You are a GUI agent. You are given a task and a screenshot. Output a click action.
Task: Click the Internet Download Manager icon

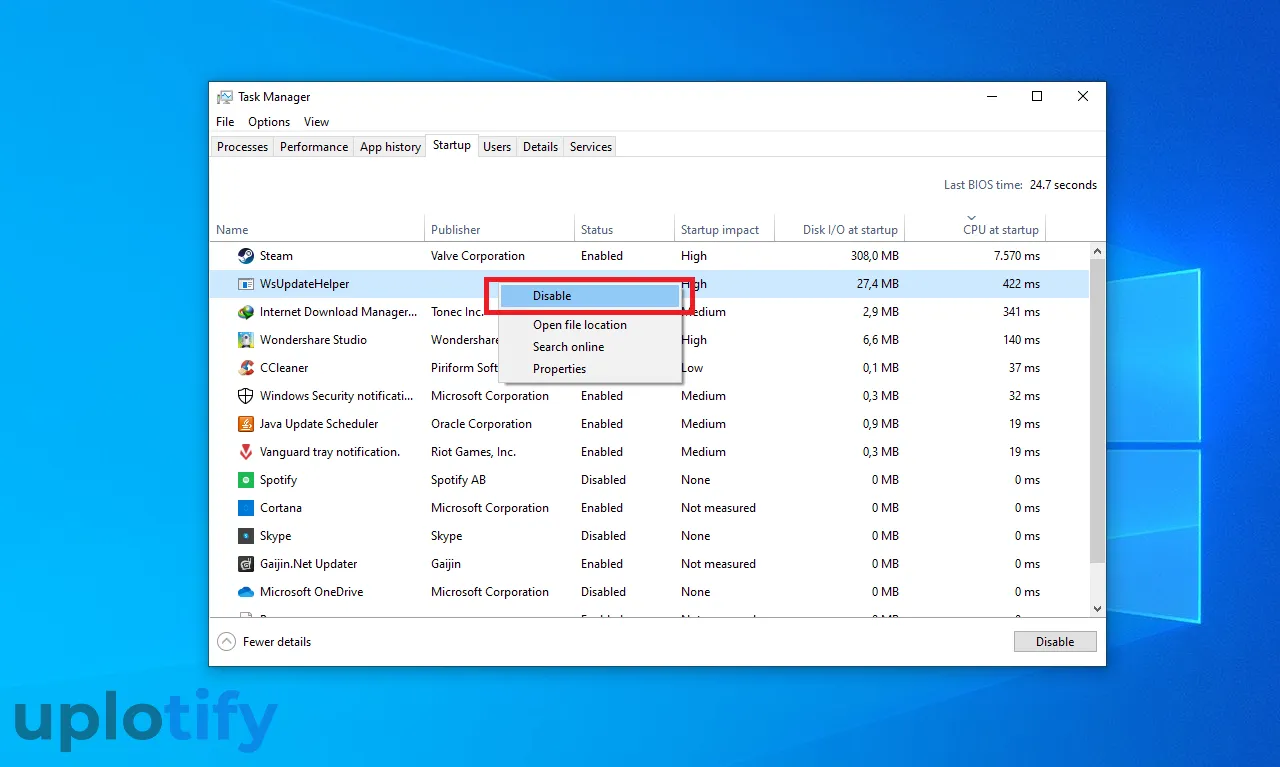click(246, 312)
